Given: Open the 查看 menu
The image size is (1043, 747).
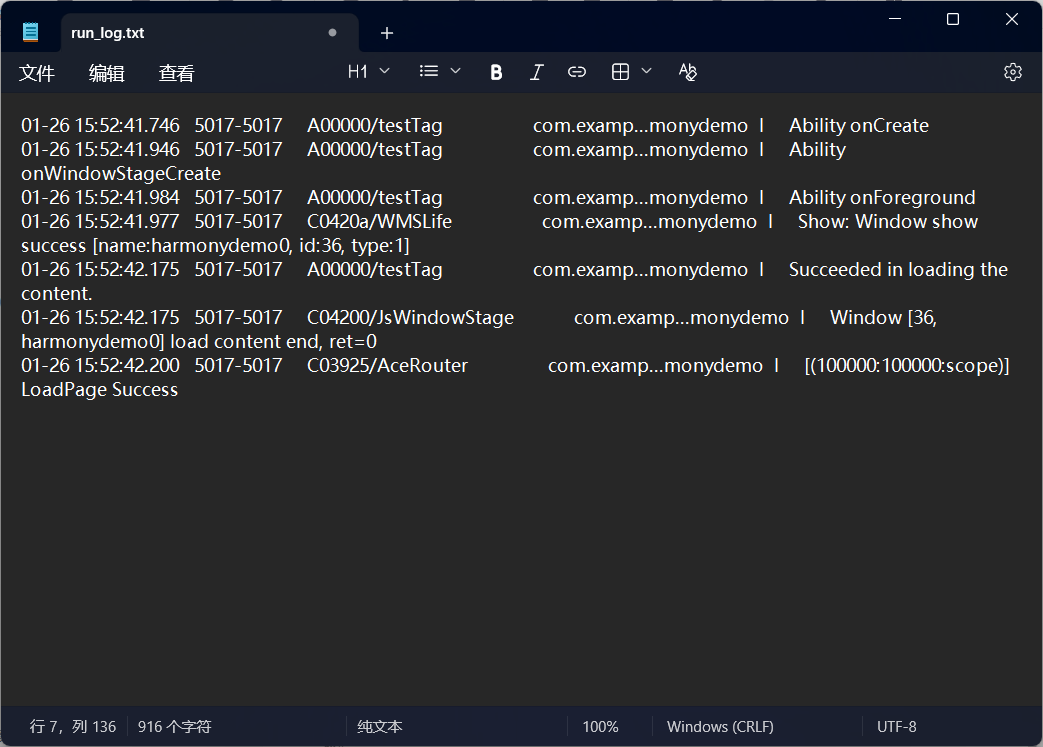Looking at the screenshot, I should 176,73.
